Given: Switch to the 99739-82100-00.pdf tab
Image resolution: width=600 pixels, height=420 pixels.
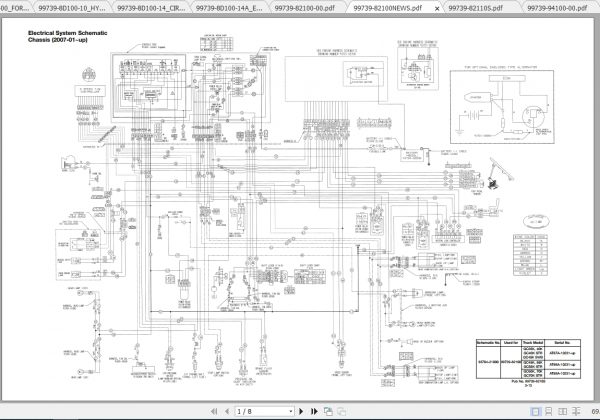Looking at the screenshot, I should [x=305, y=8].
